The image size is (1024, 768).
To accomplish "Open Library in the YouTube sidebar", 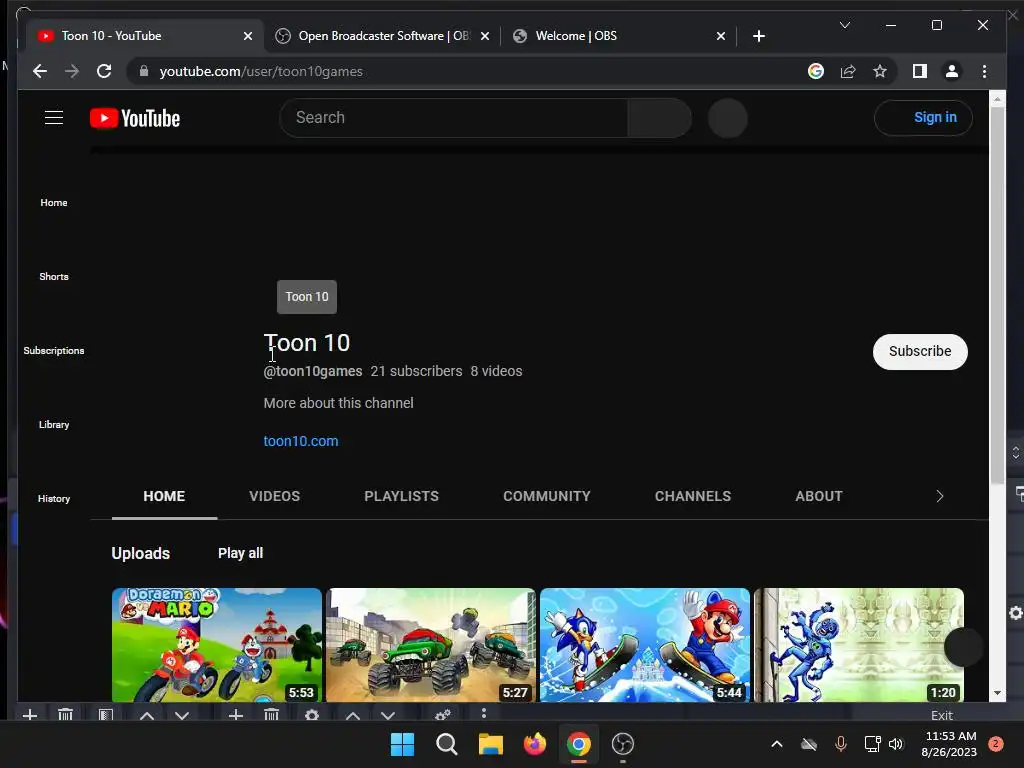I will tap(54, 424).
